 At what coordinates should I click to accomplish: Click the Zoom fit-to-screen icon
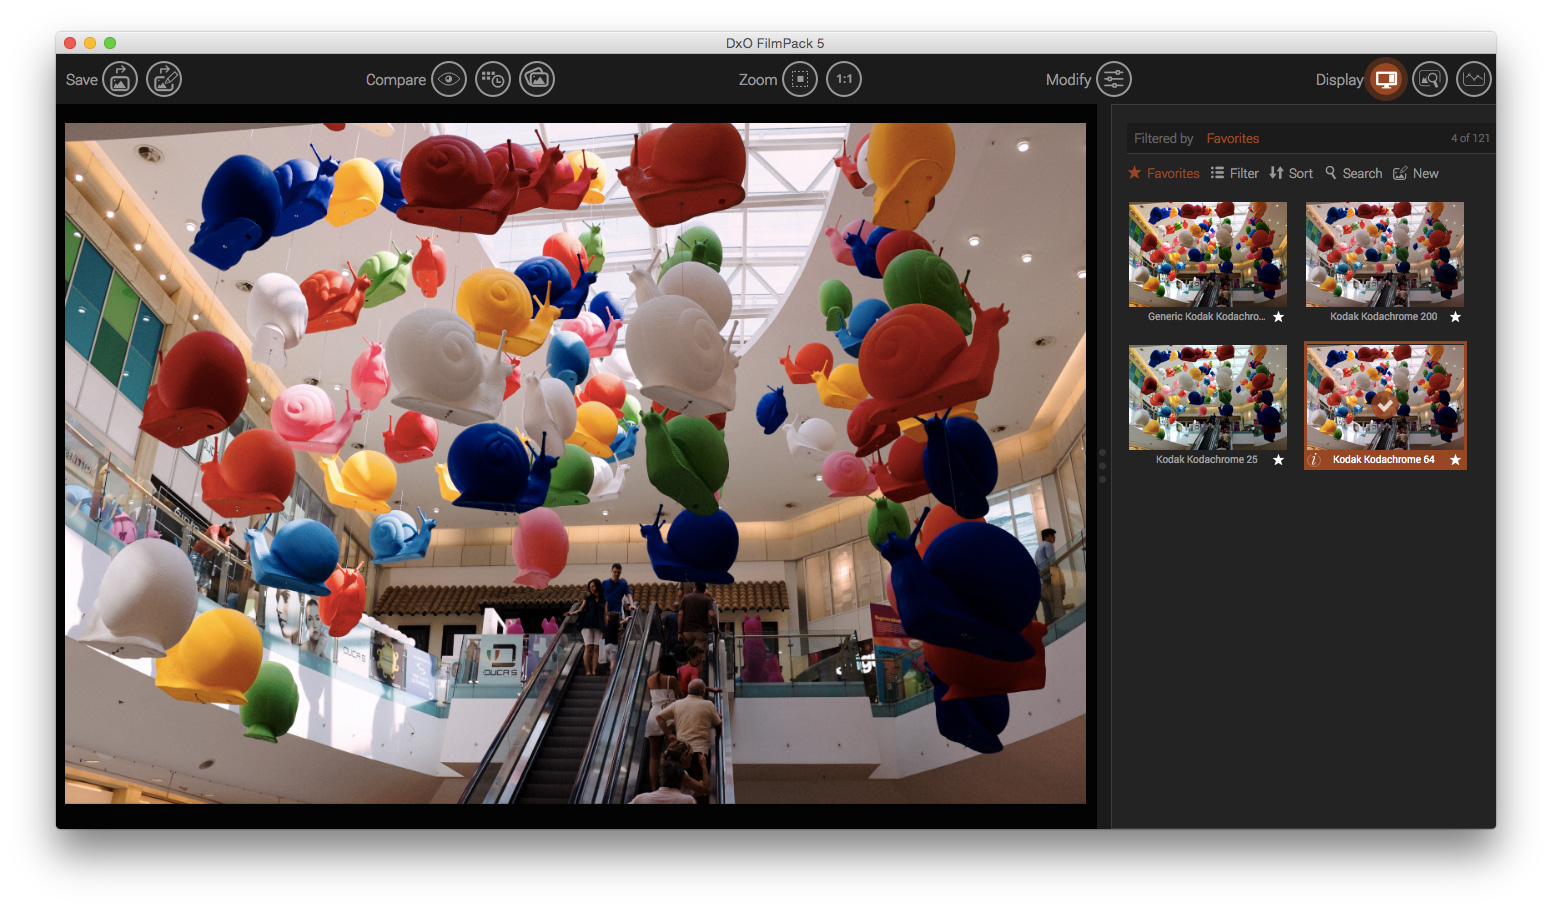(799, 79)
